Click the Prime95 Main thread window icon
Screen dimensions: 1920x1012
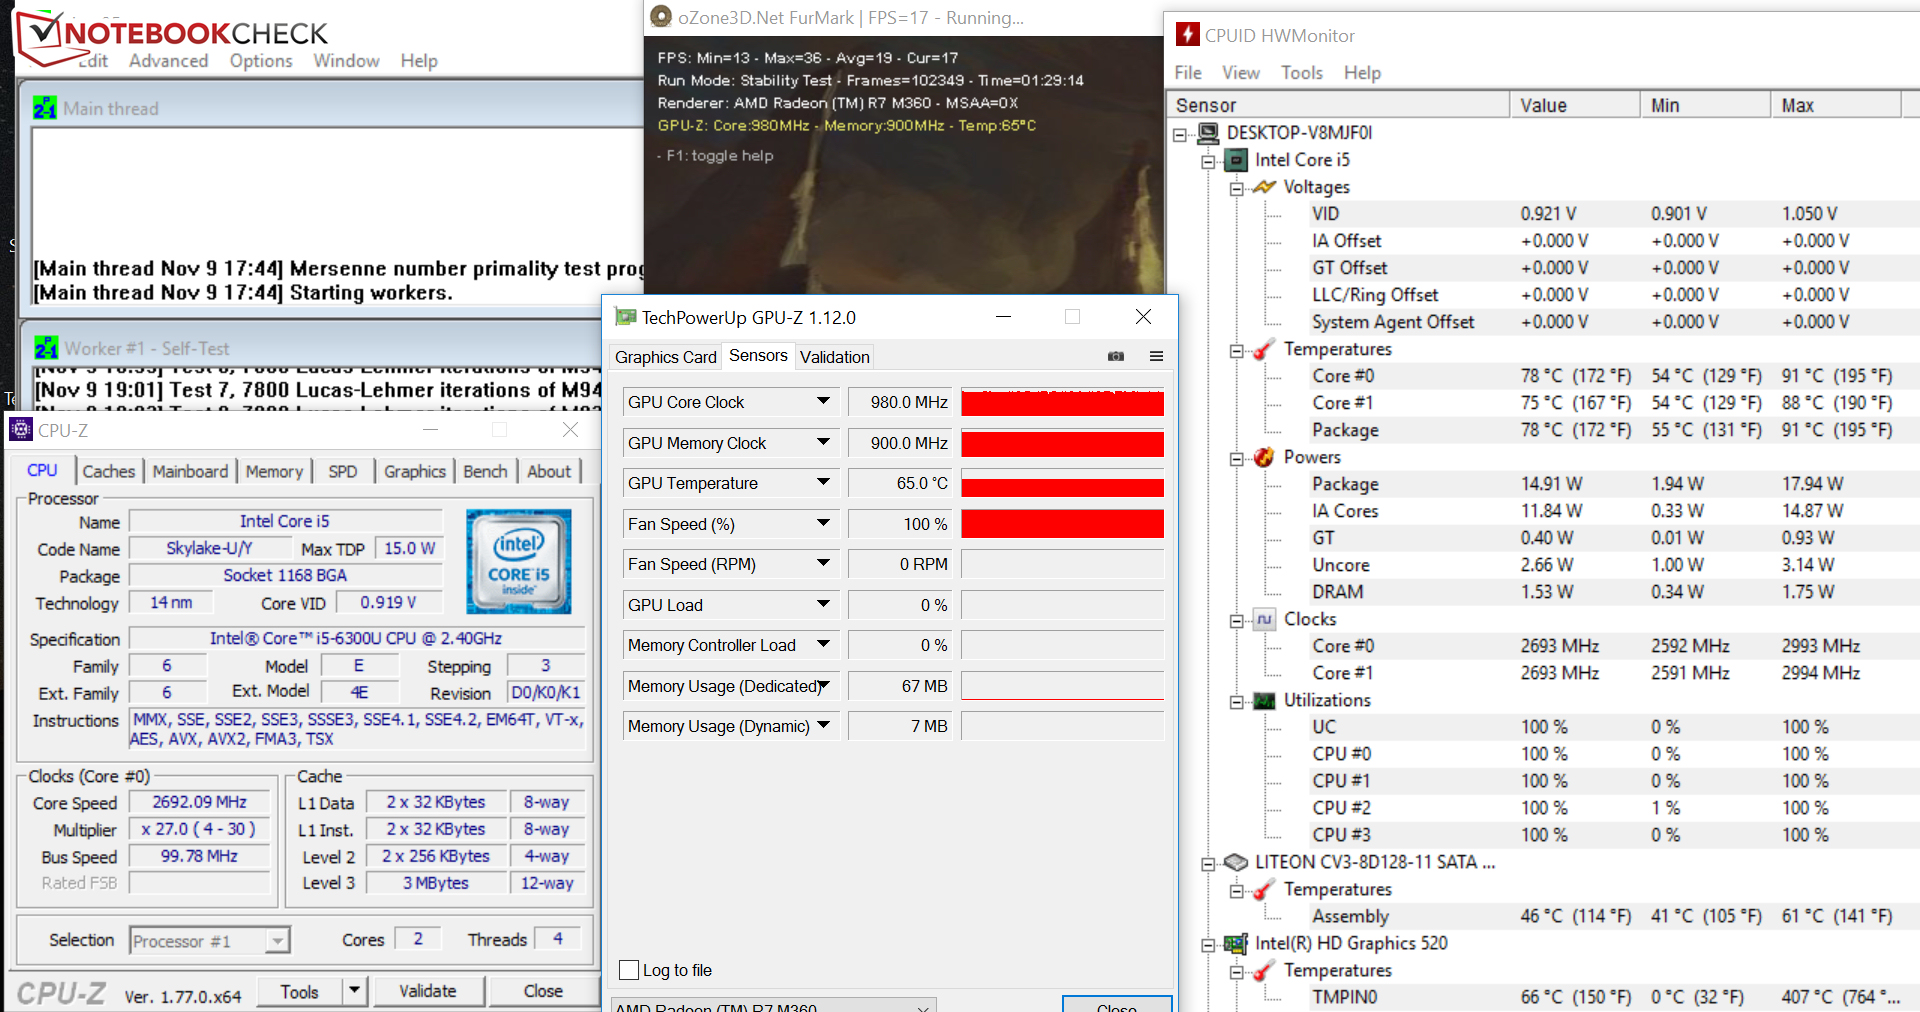[x=45, y=108]
